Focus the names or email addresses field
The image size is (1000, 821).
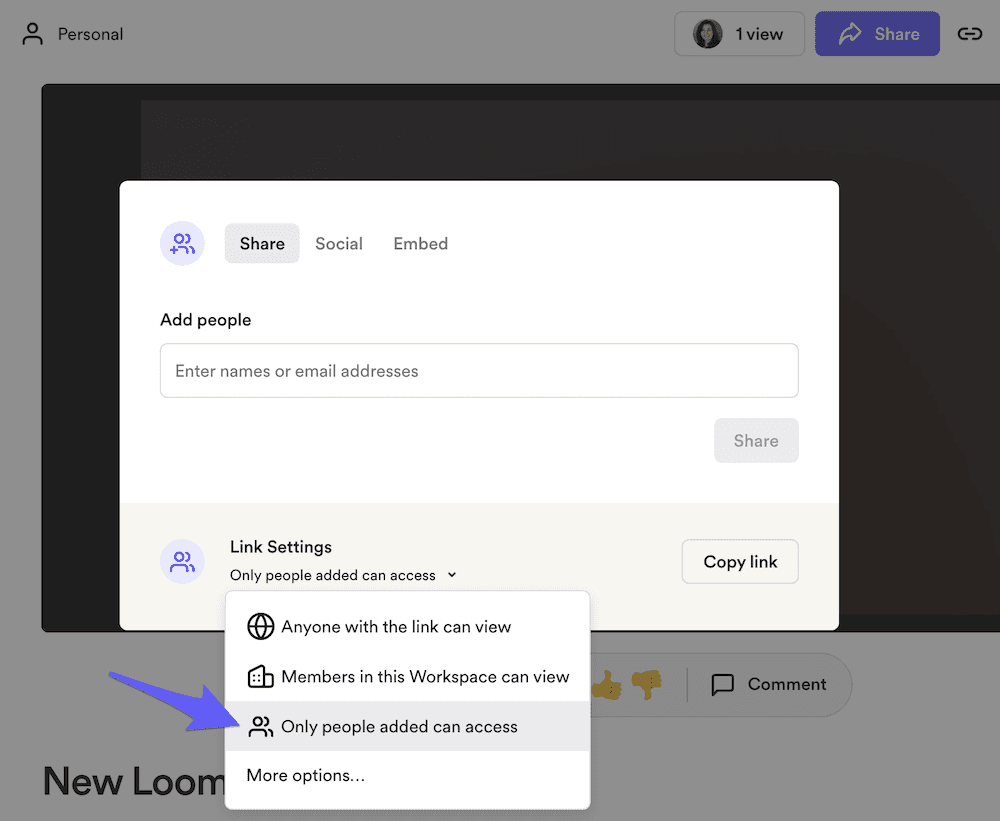click(479, 371)
